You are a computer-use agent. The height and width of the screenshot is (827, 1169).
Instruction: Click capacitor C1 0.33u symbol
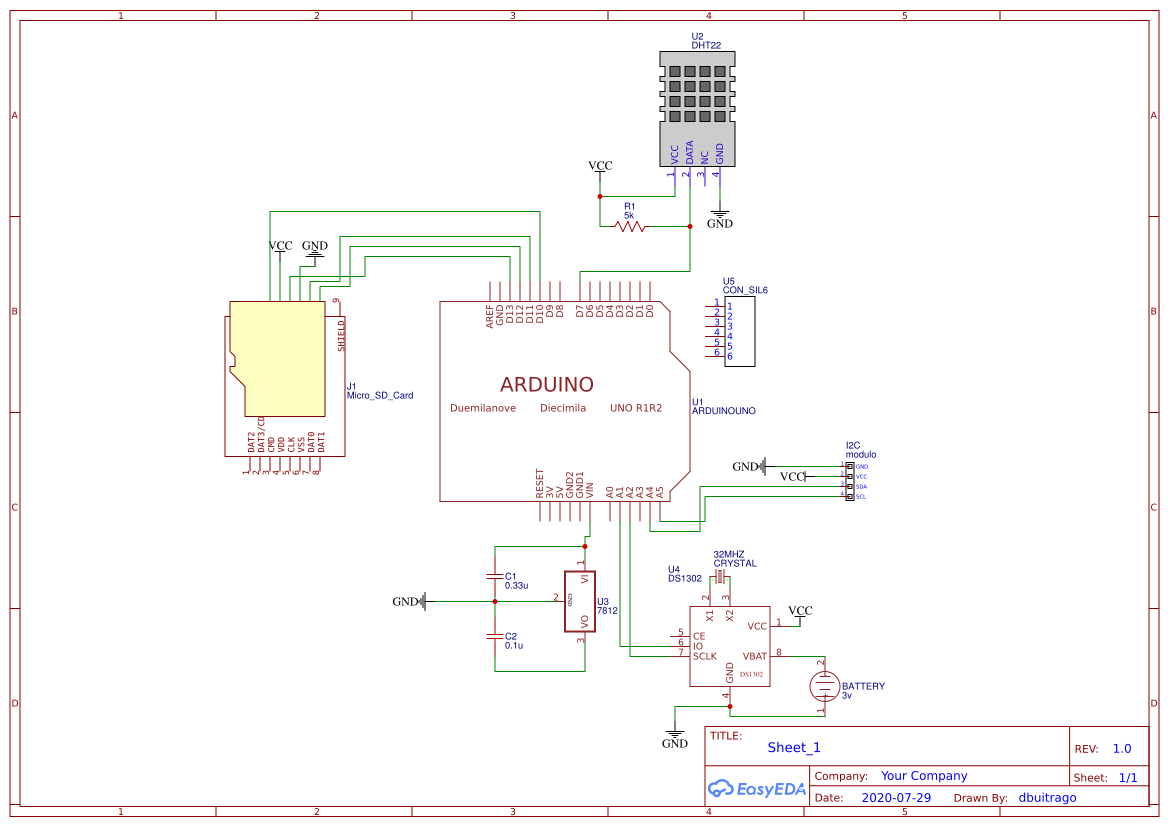pyautogui.click(x=494, y=578)
